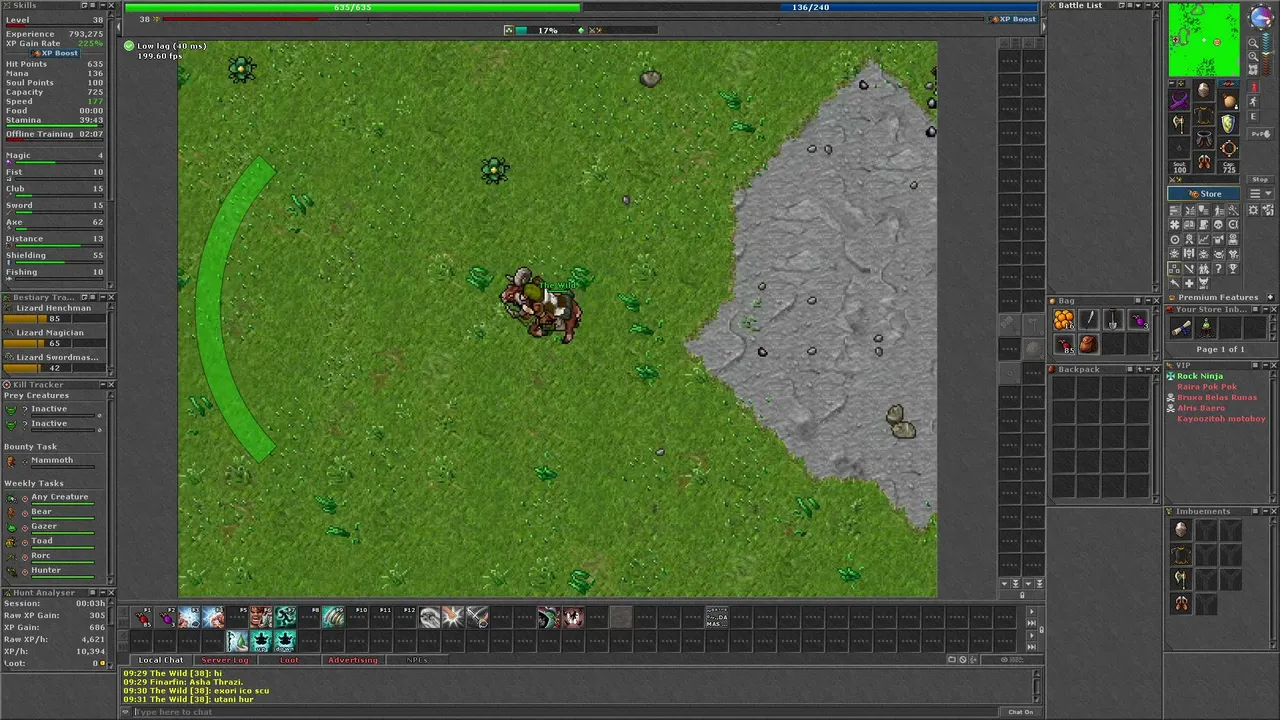Toggle the chase mode running figure

tap(1254, 102)
